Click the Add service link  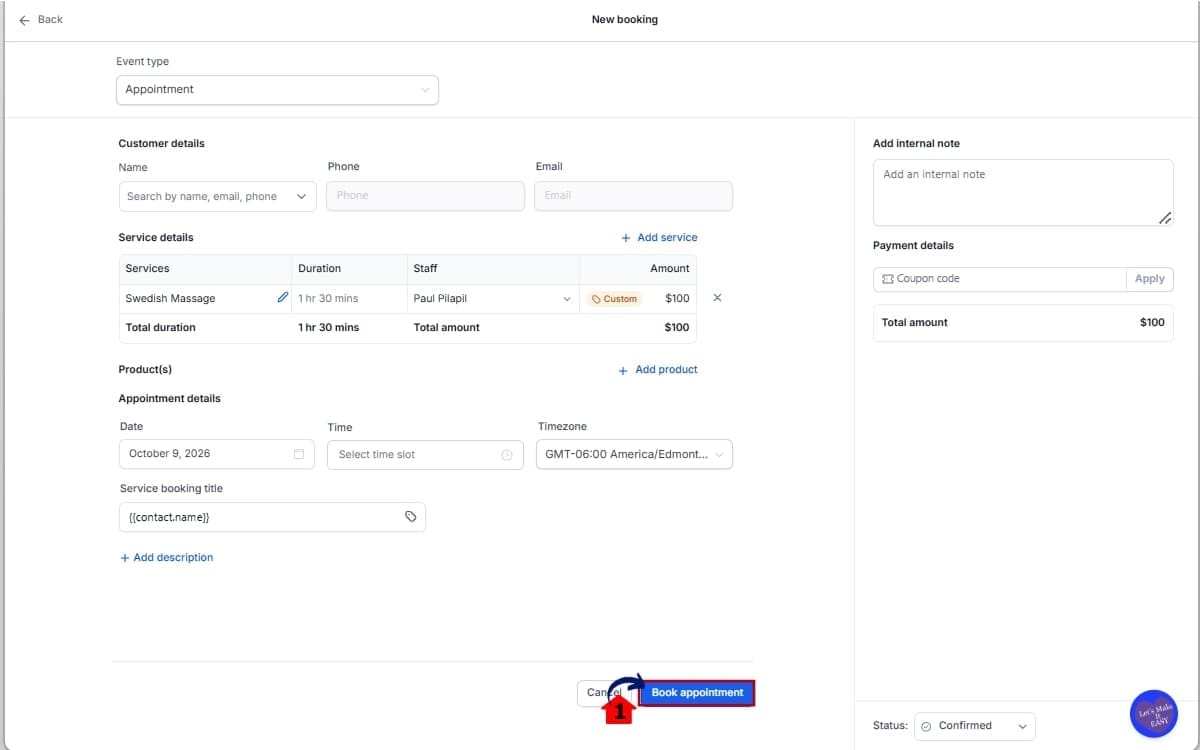(x=659, y=238)
